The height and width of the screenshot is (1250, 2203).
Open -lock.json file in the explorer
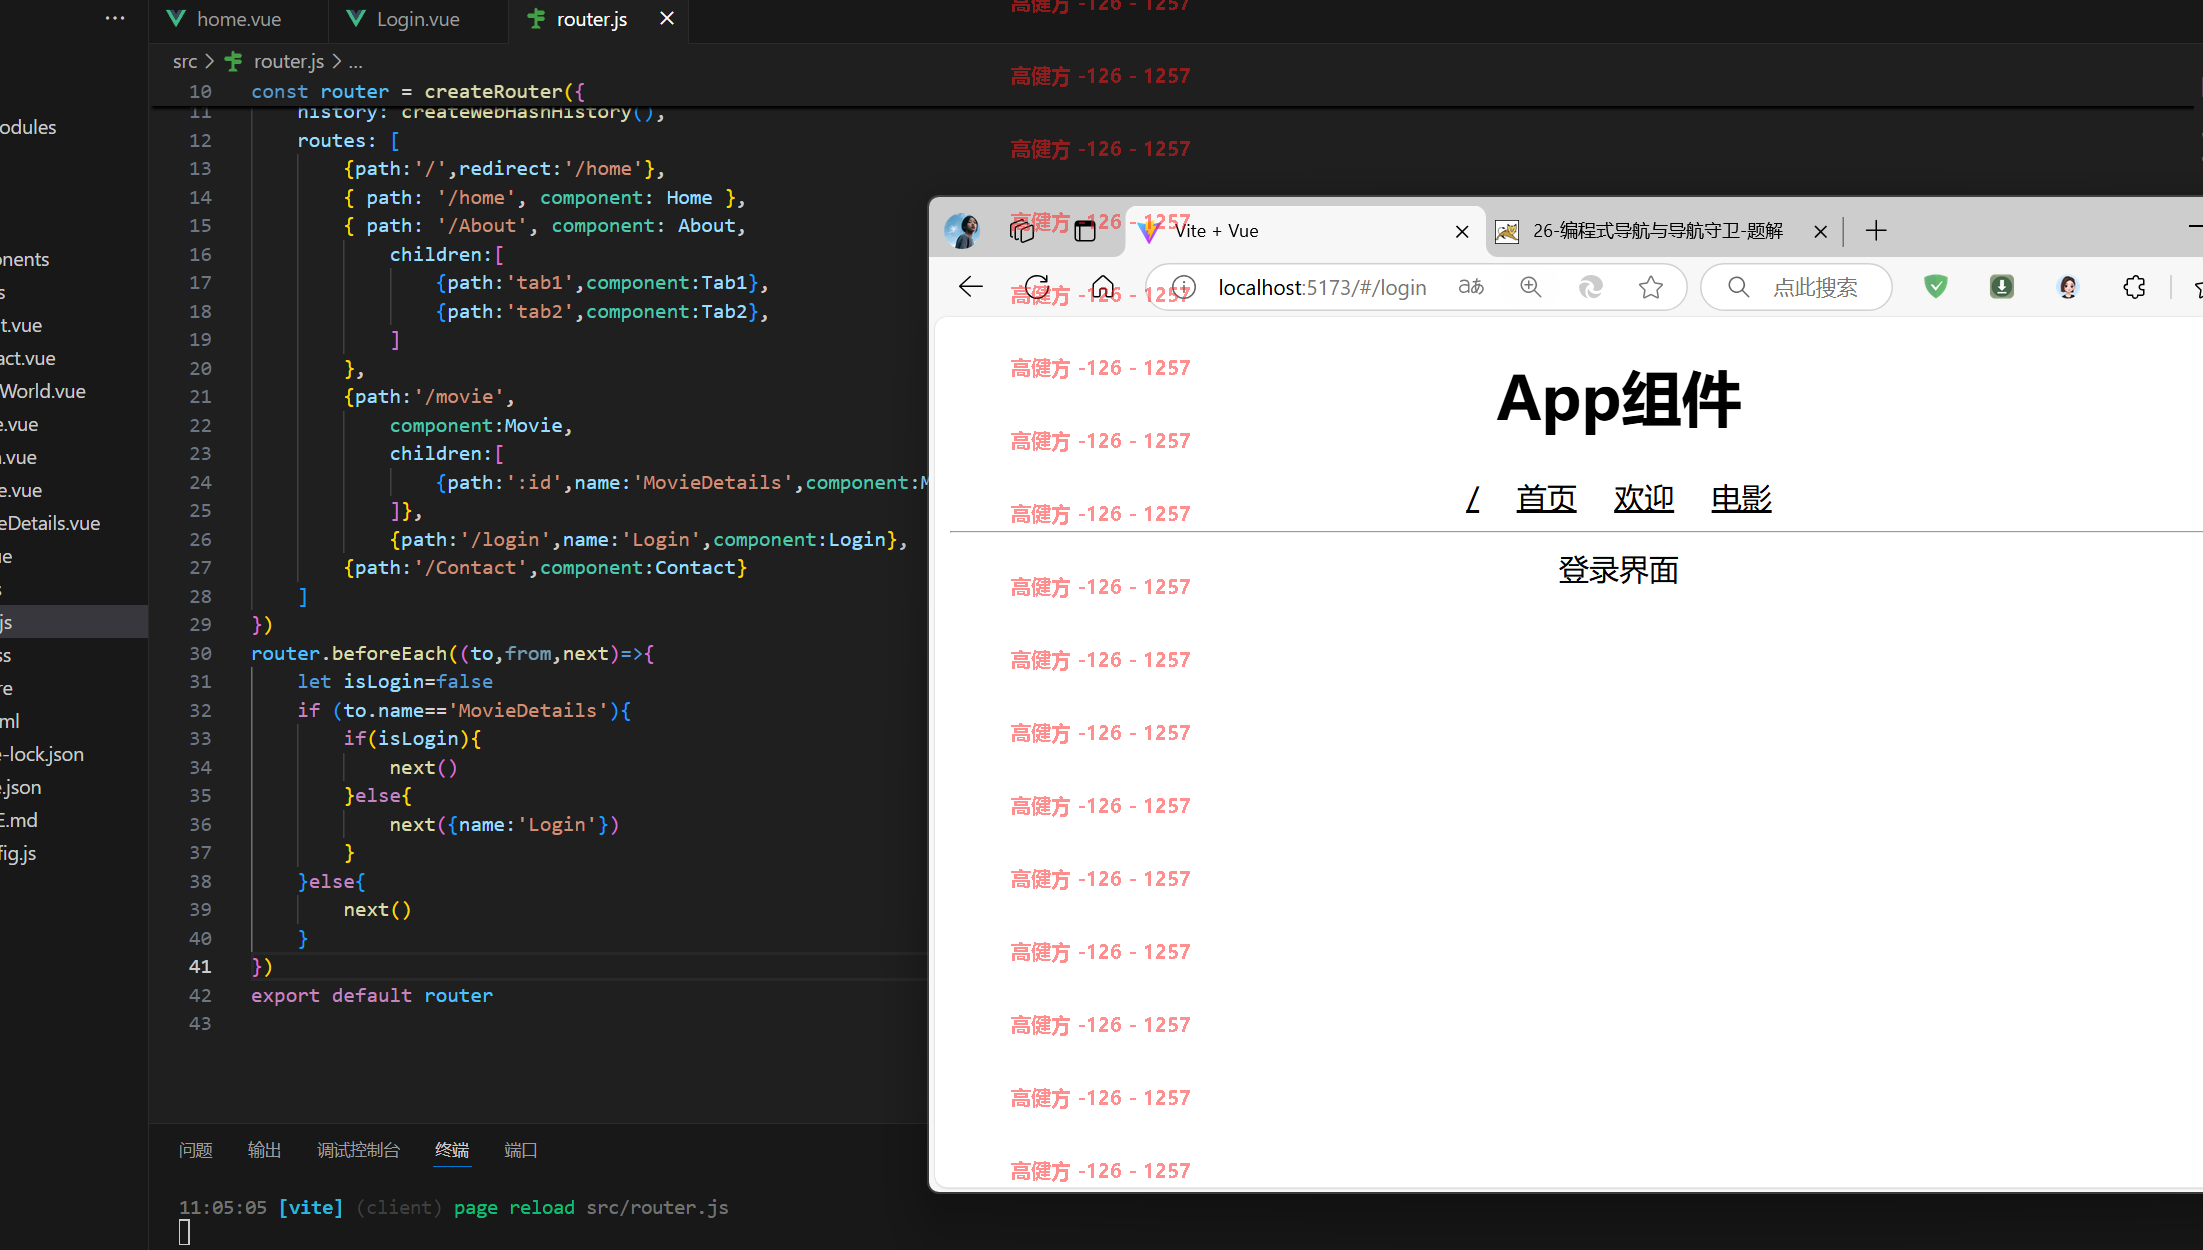(x=43, y=754)
